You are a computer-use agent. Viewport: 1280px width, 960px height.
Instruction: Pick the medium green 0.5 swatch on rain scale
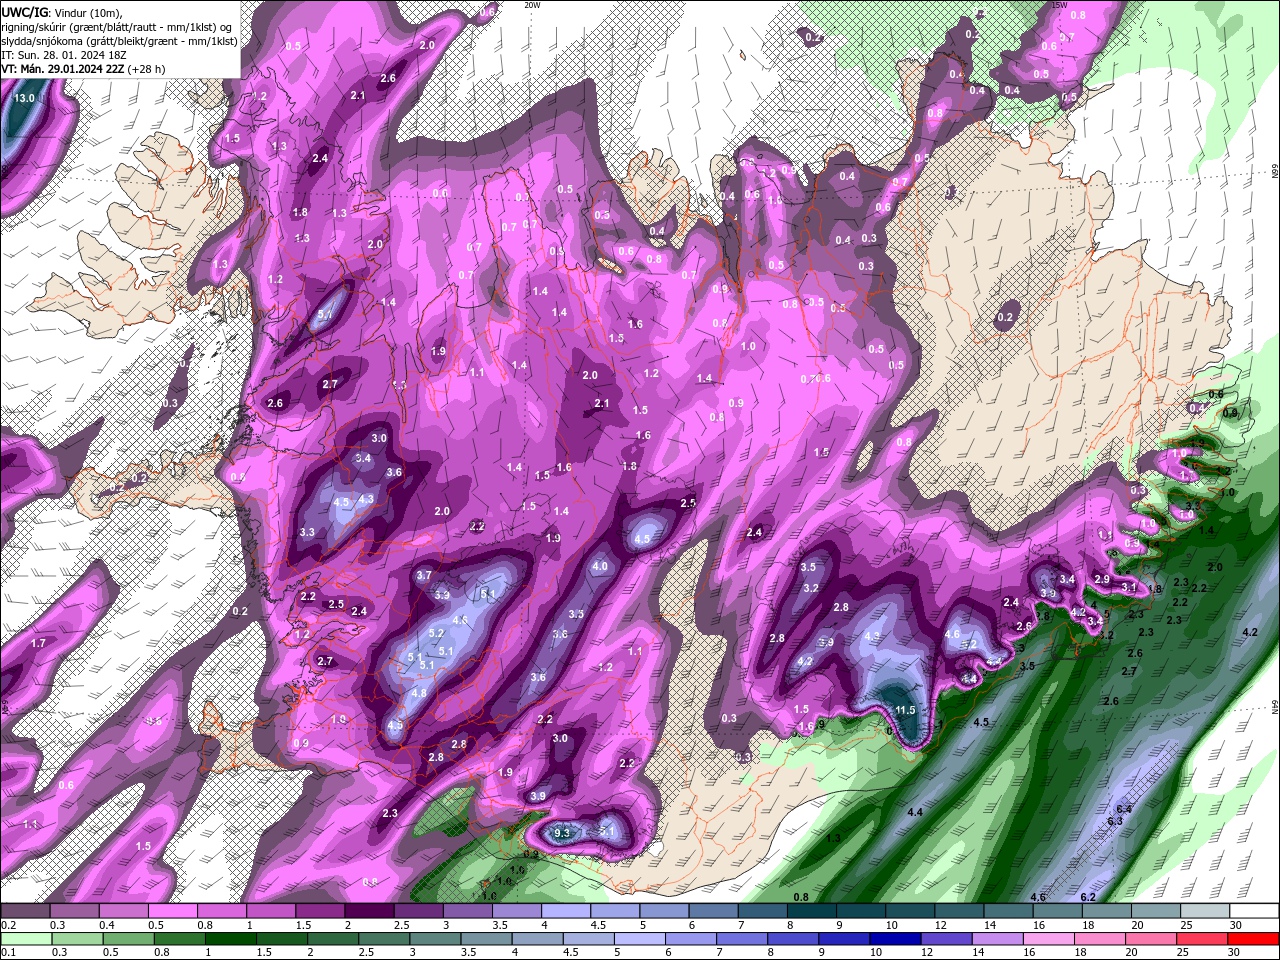(x=128, y=939)
